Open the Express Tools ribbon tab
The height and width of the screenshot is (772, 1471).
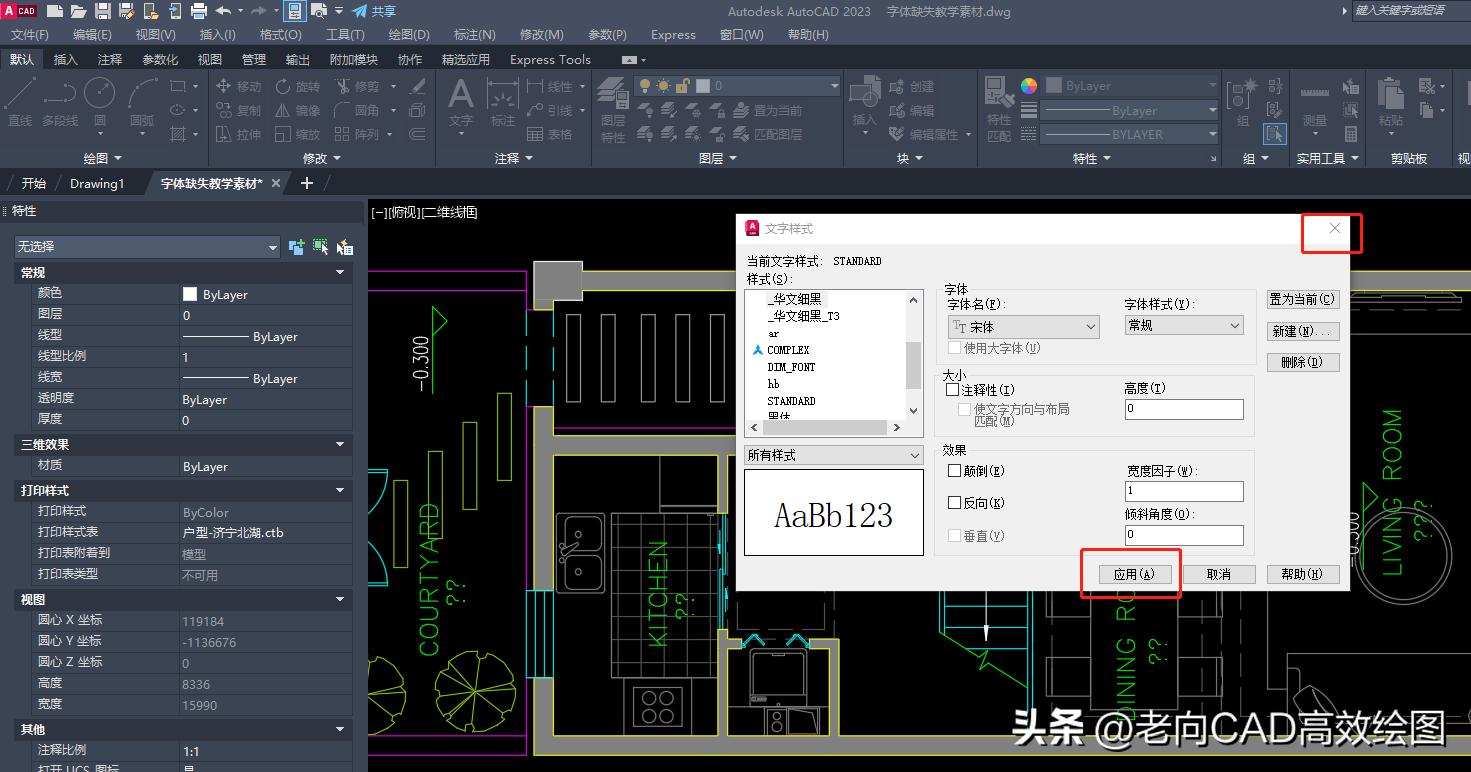[549, 59]
